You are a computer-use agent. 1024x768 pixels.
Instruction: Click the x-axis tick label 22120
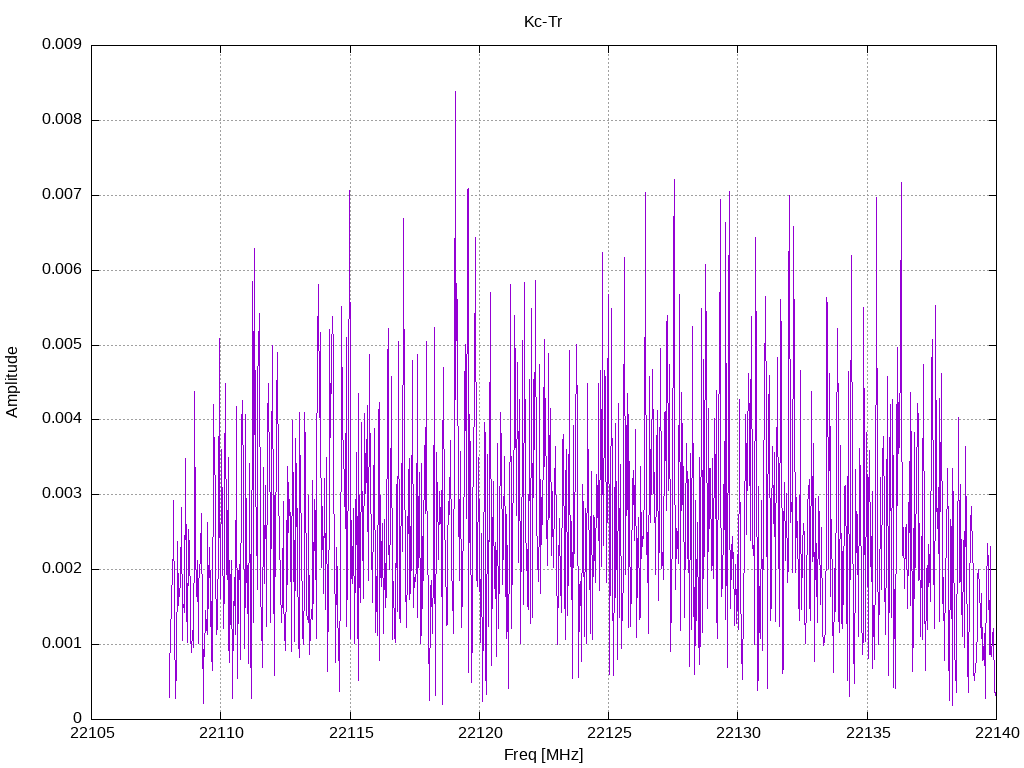pyautogui.click(x=480, y=733)
